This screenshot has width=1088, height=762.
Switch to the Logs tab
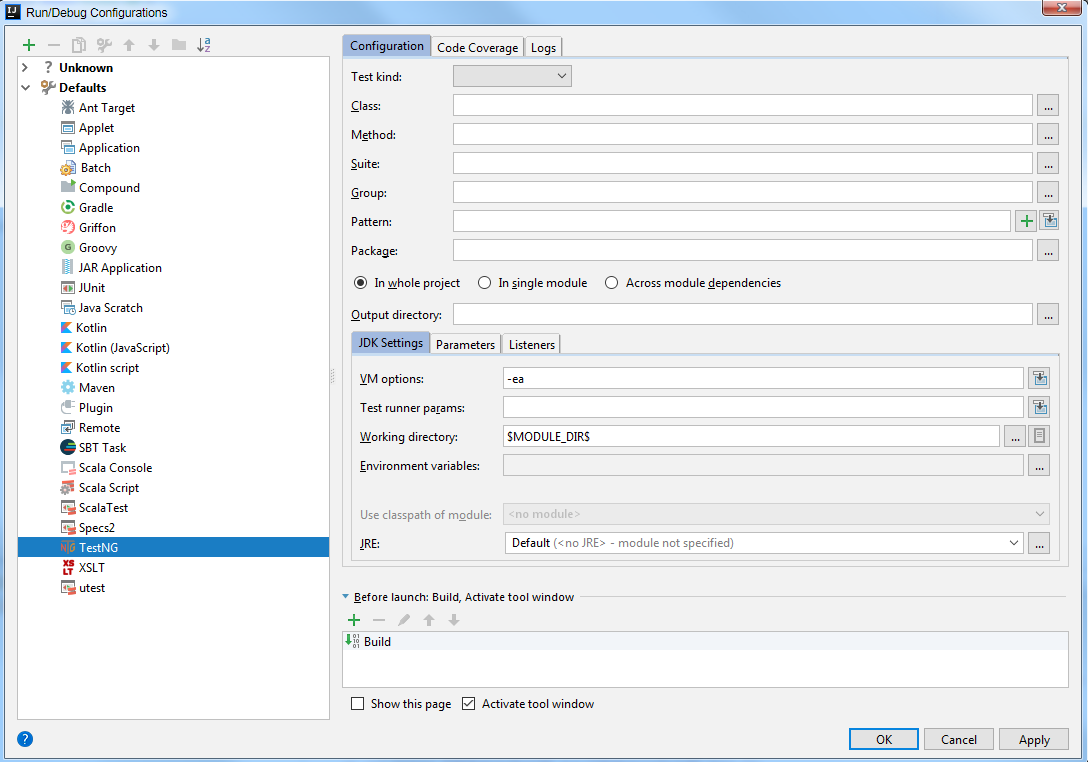(543, 47)
